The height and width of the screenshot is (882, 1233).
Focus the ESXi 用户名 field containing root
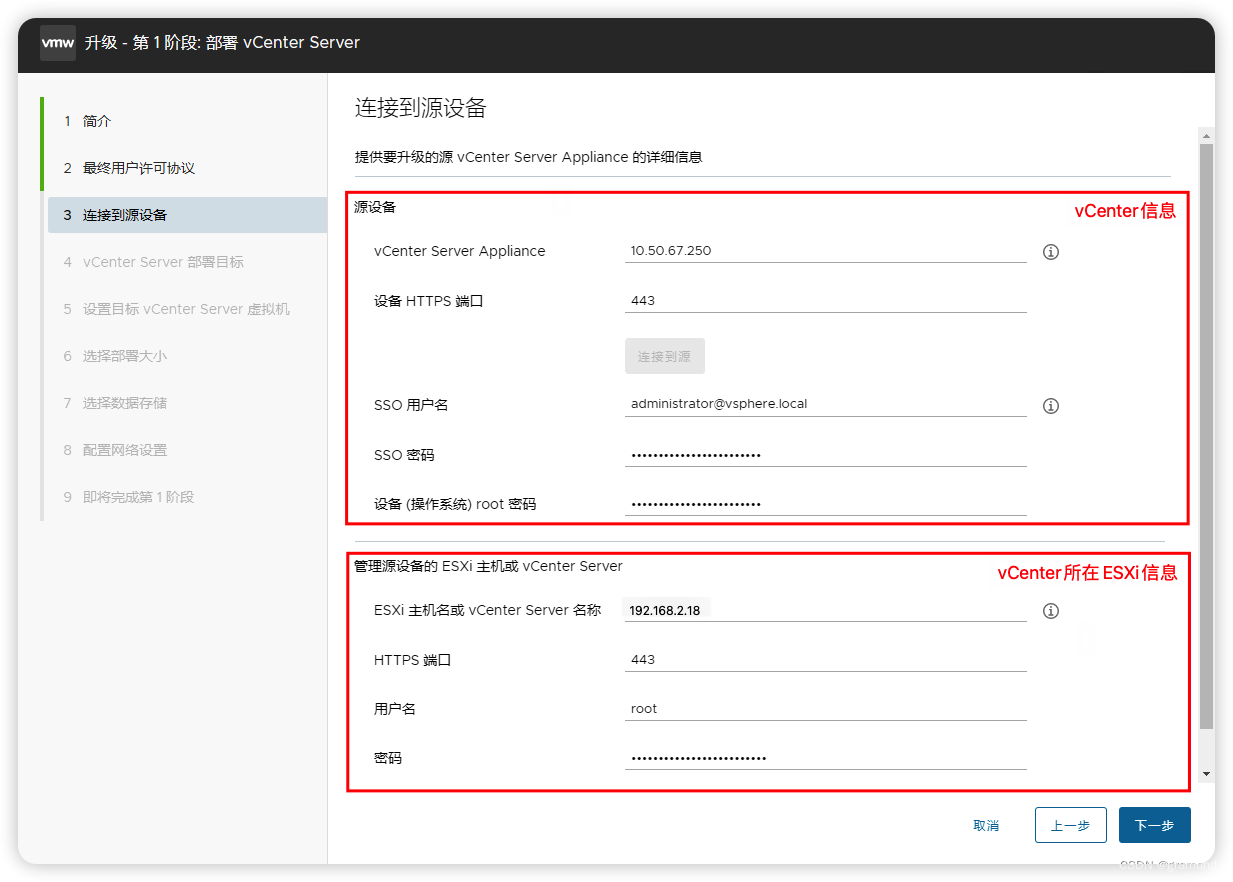(826, 709)
